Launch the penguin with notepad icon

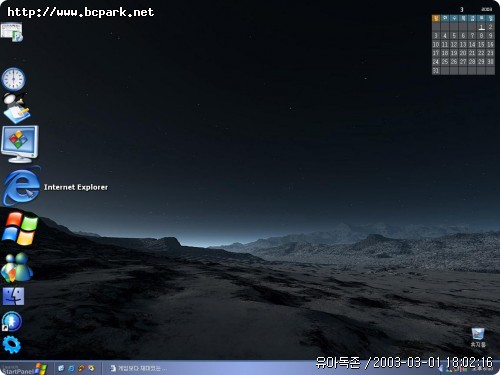point(16,108)
